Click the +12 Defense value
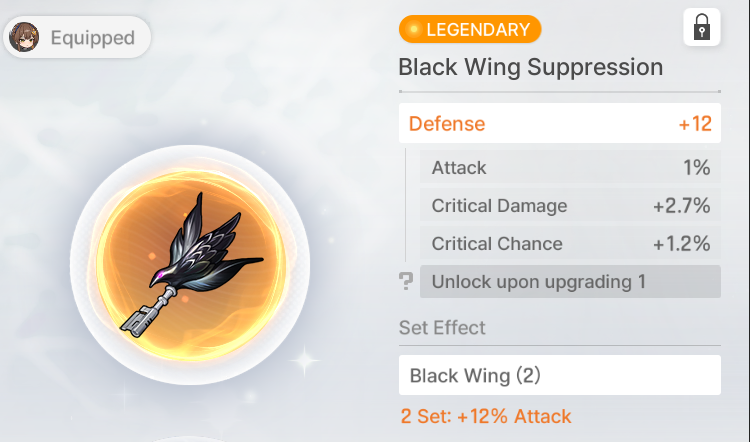Viewport: 750px width, 442px height. click(695, 124)
